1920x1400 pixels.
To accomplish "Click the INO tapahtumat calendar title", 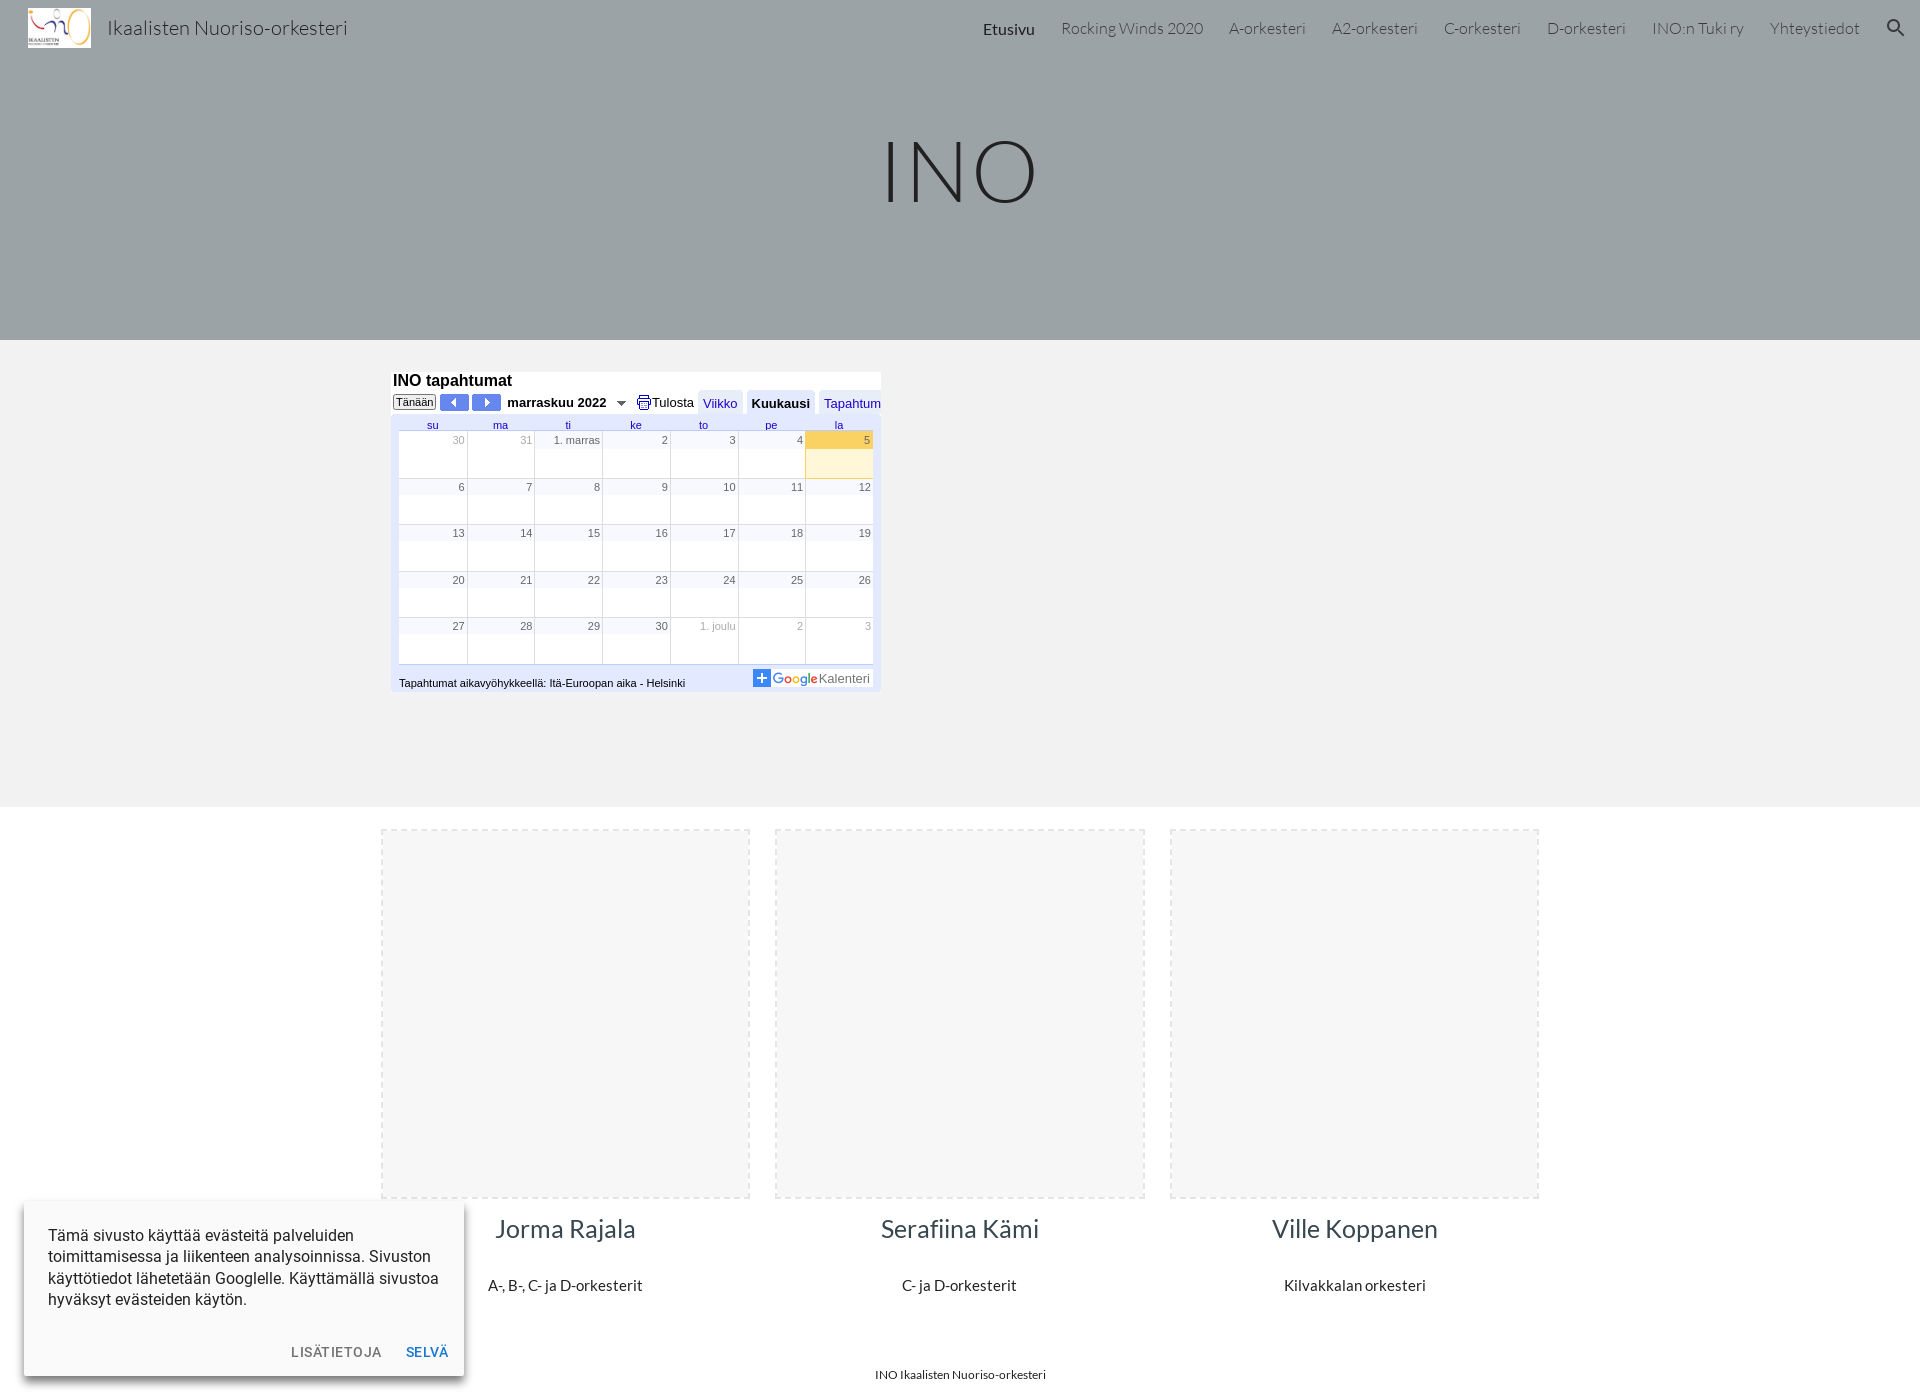I will coord(452,380).
